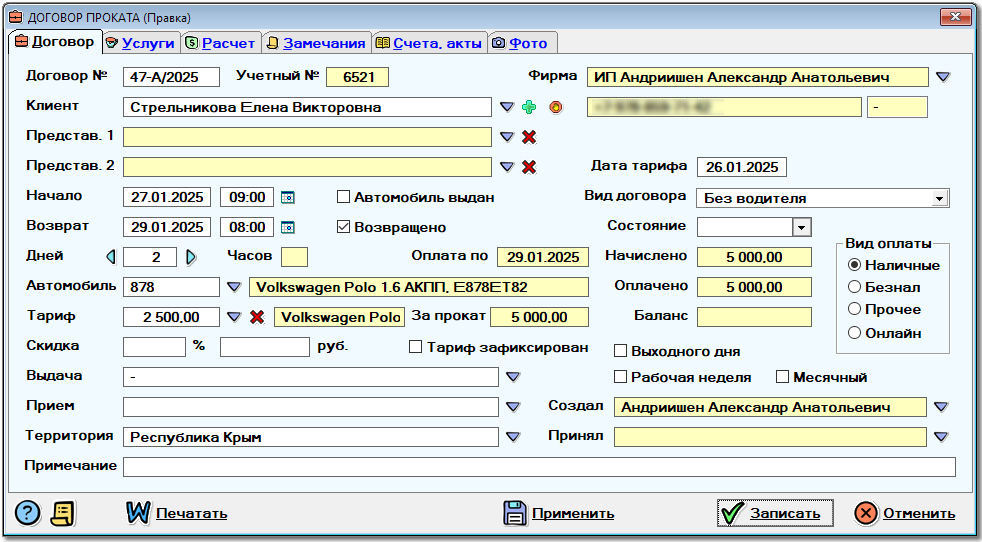This screenshot has height=542, width=982.
Task: Decrease days with left arrow
Action: tap(111, 257)
